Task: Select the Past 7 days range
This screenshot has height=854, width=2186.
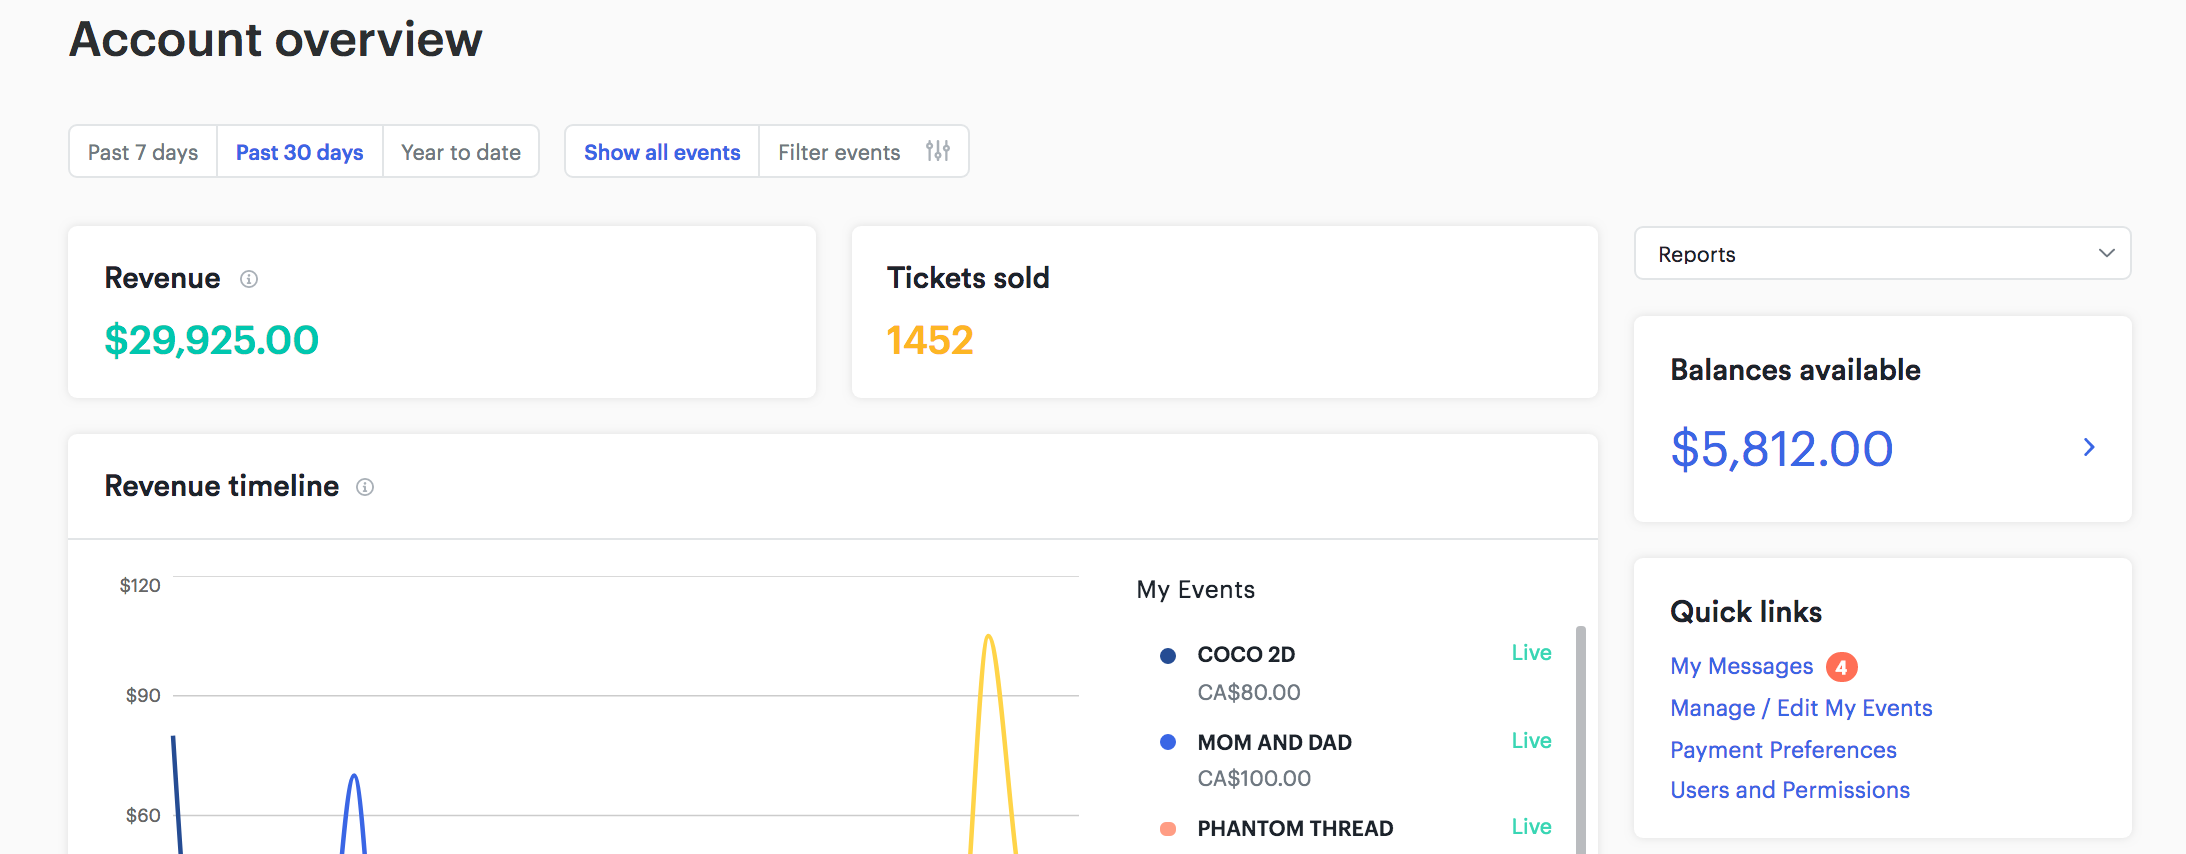Action: point(143,152)
